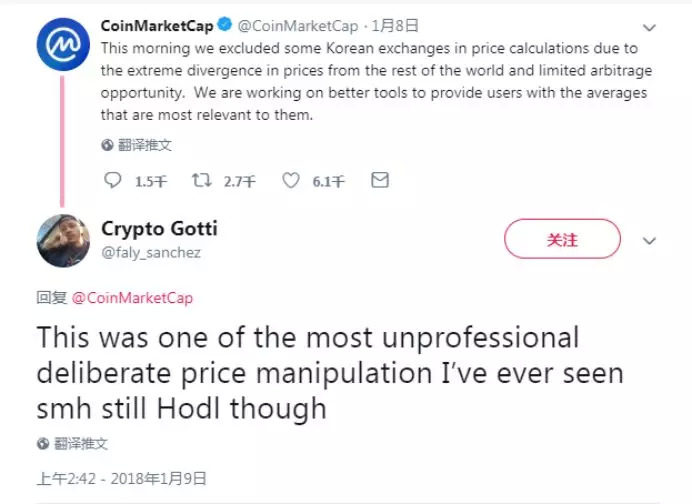Translate the CoinMarketCap tweet text

145,145
